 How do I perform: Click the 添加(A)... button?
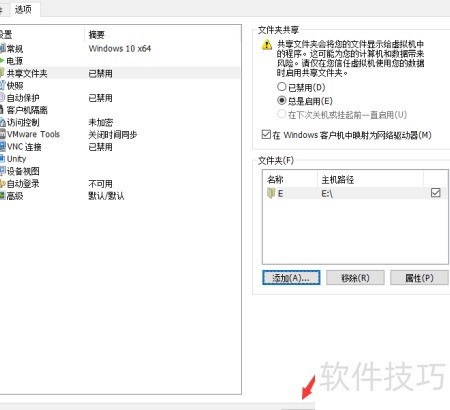tap(291, 278)
